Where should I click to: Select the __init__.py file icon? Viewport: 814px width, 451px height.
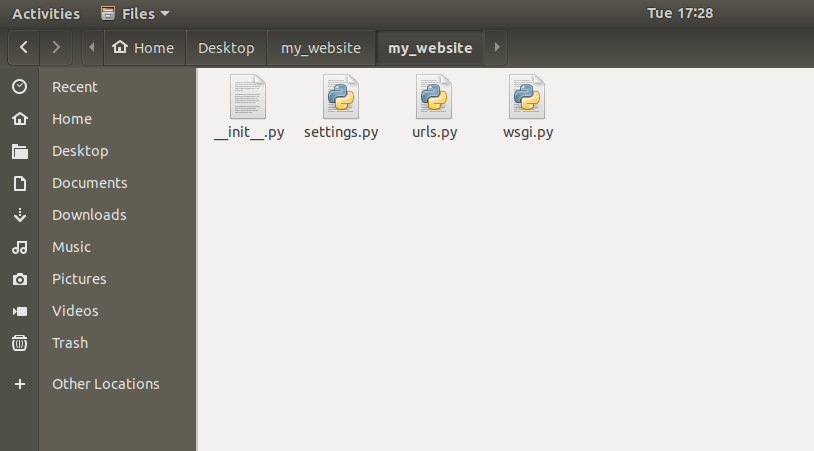[248, 97]
